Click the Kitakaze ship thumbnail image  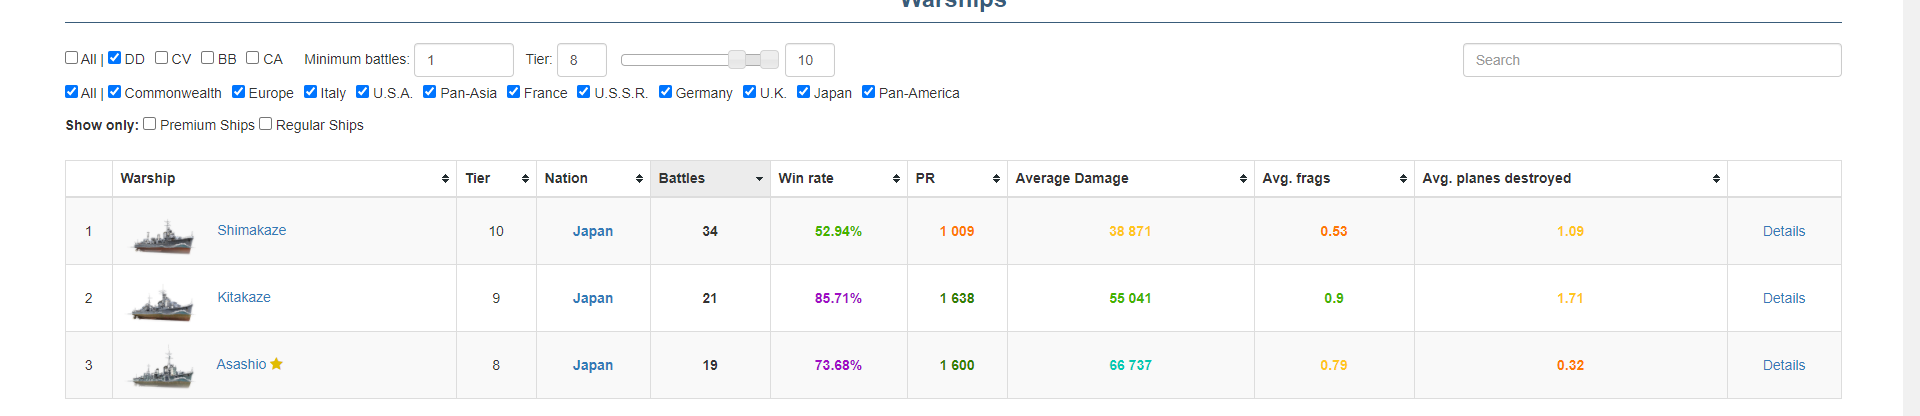click(x=163, y=304)
